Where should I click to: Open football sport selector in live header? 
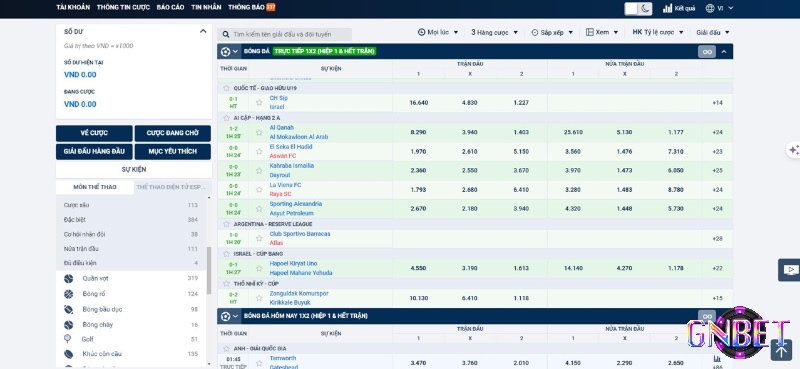[x=230, y=52]
